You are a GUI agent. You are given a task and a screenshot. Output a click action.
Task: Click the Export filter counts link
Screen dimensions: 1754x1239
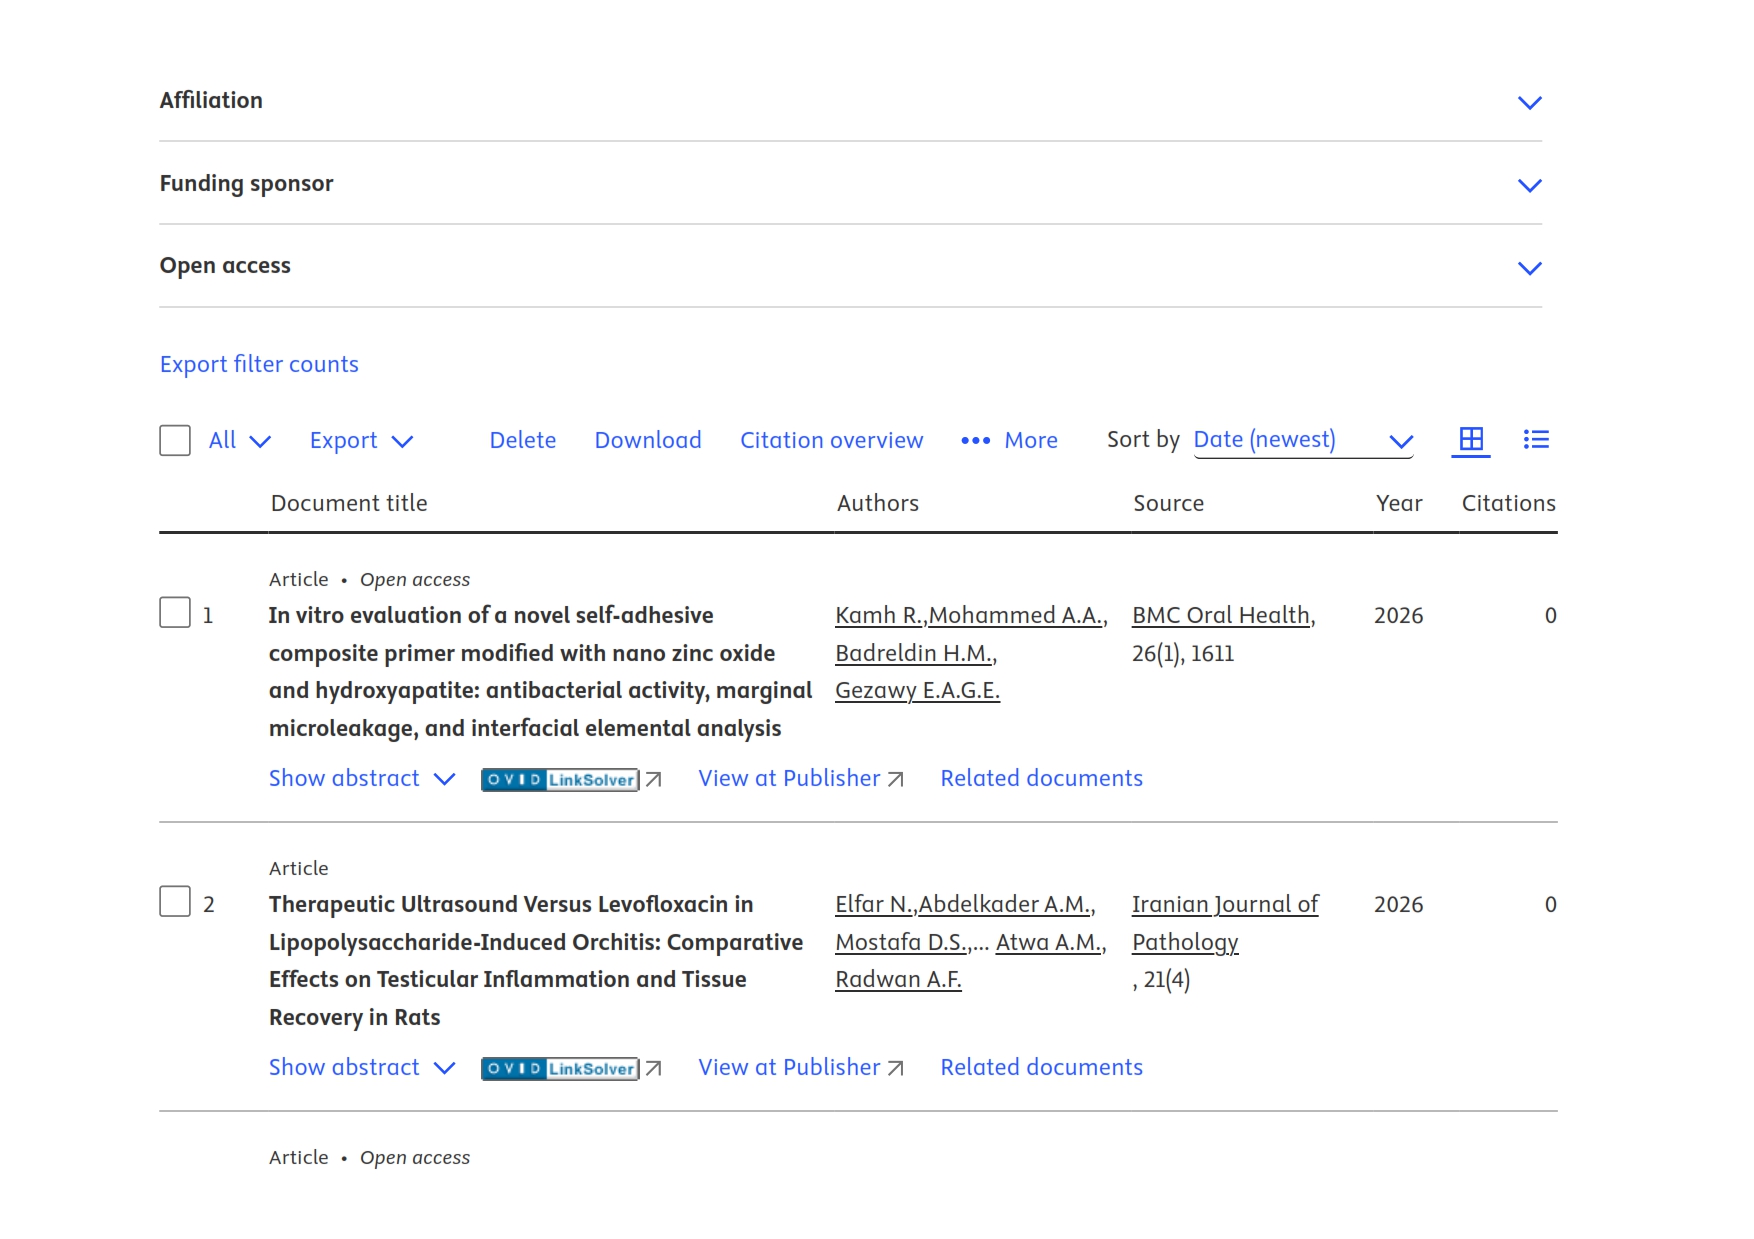(259, 365)
